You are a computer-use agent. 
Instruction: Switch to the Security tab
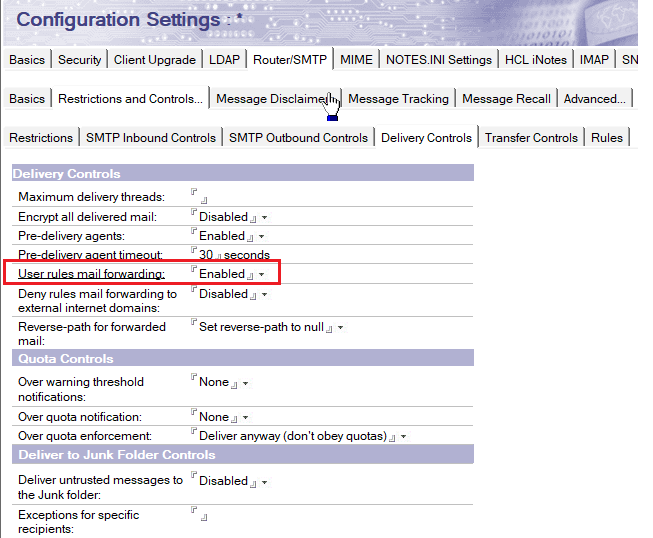tap(79, 60)
